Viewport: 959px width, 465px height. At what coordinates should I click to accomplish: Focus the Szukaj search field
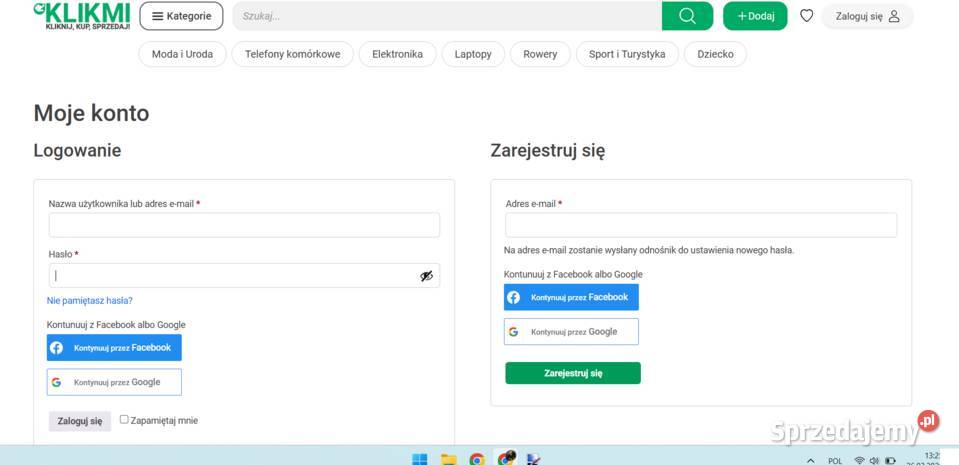447,16
